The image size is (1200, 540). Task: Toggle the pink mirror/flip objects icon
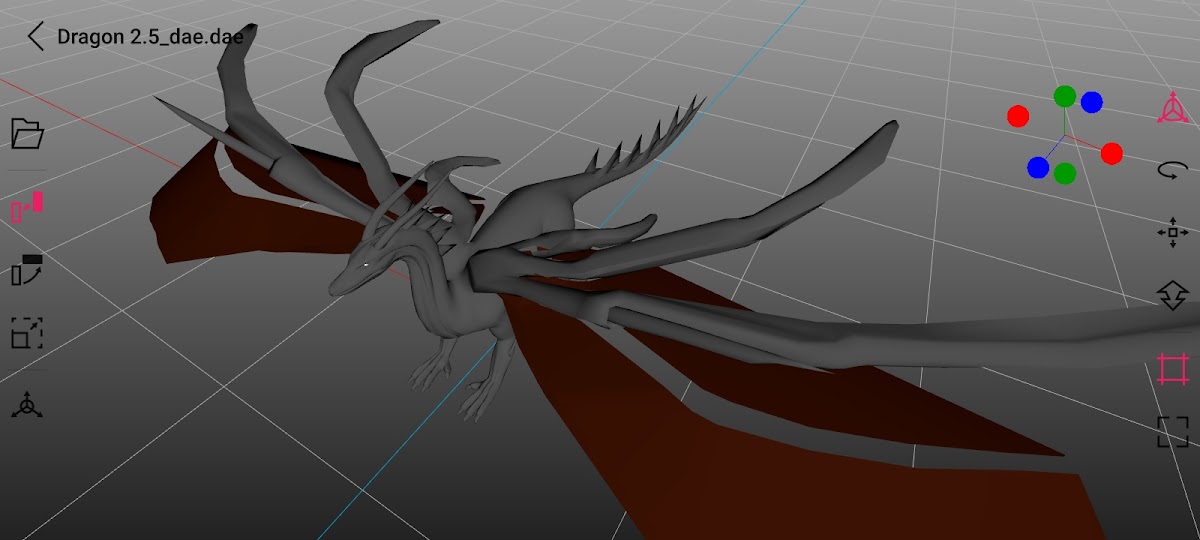(27, 207)
